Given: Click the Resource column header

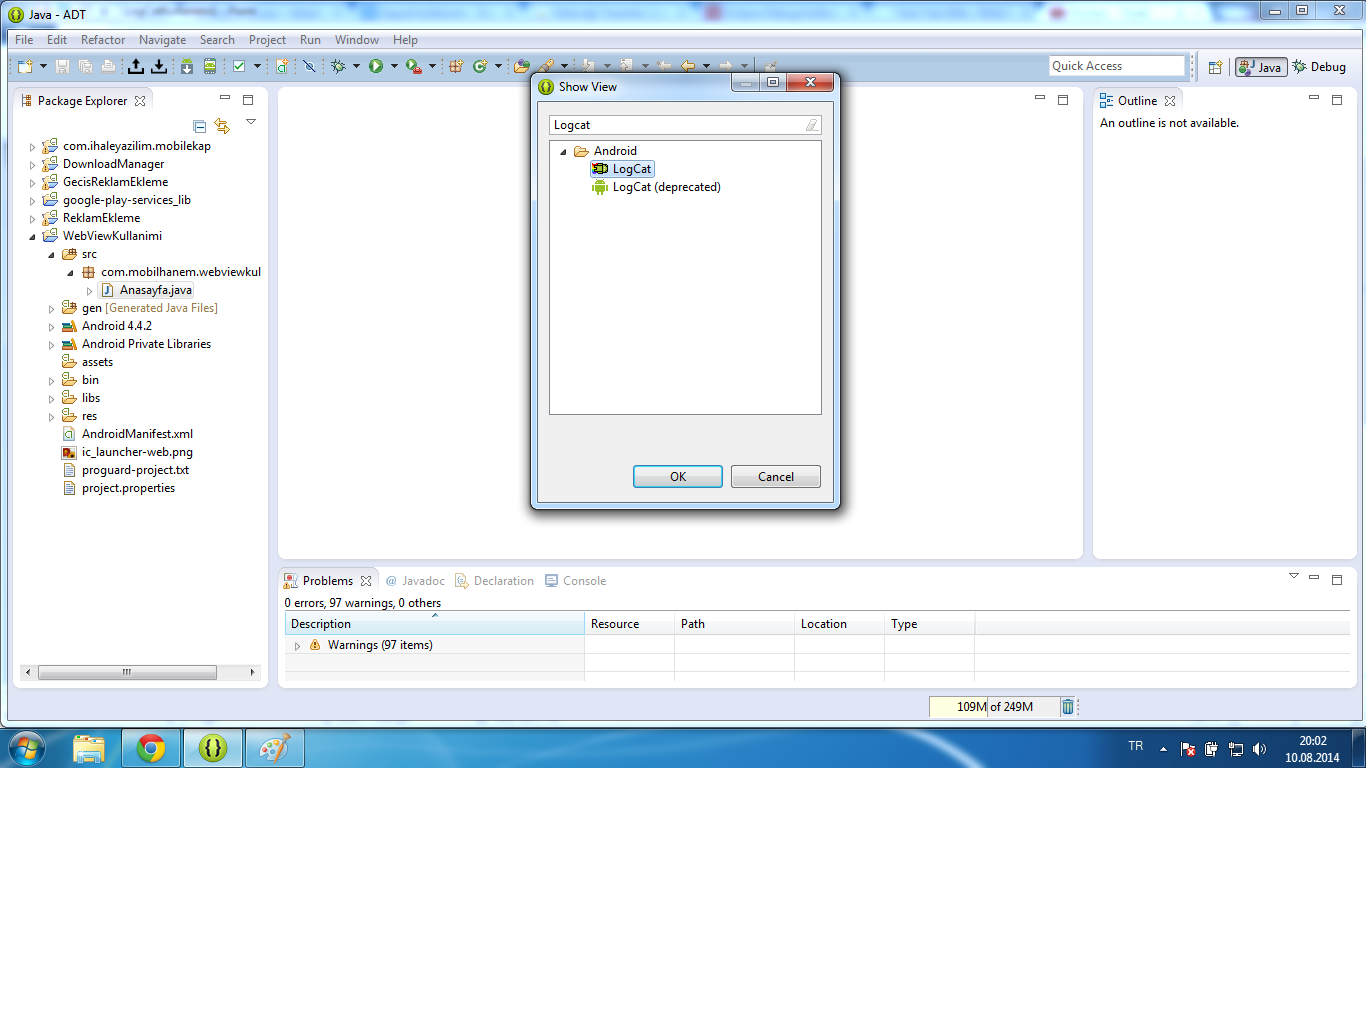Looking at the screenshot, I should (629, 624).
